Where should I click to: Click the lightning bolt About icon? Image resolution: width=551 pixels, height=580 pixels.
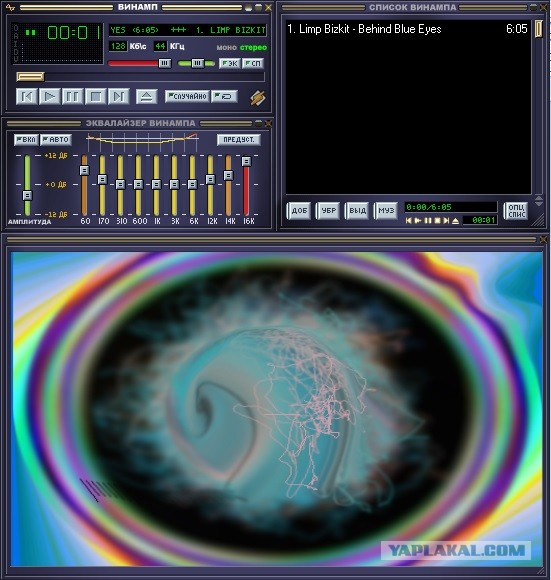coord(258,98)
